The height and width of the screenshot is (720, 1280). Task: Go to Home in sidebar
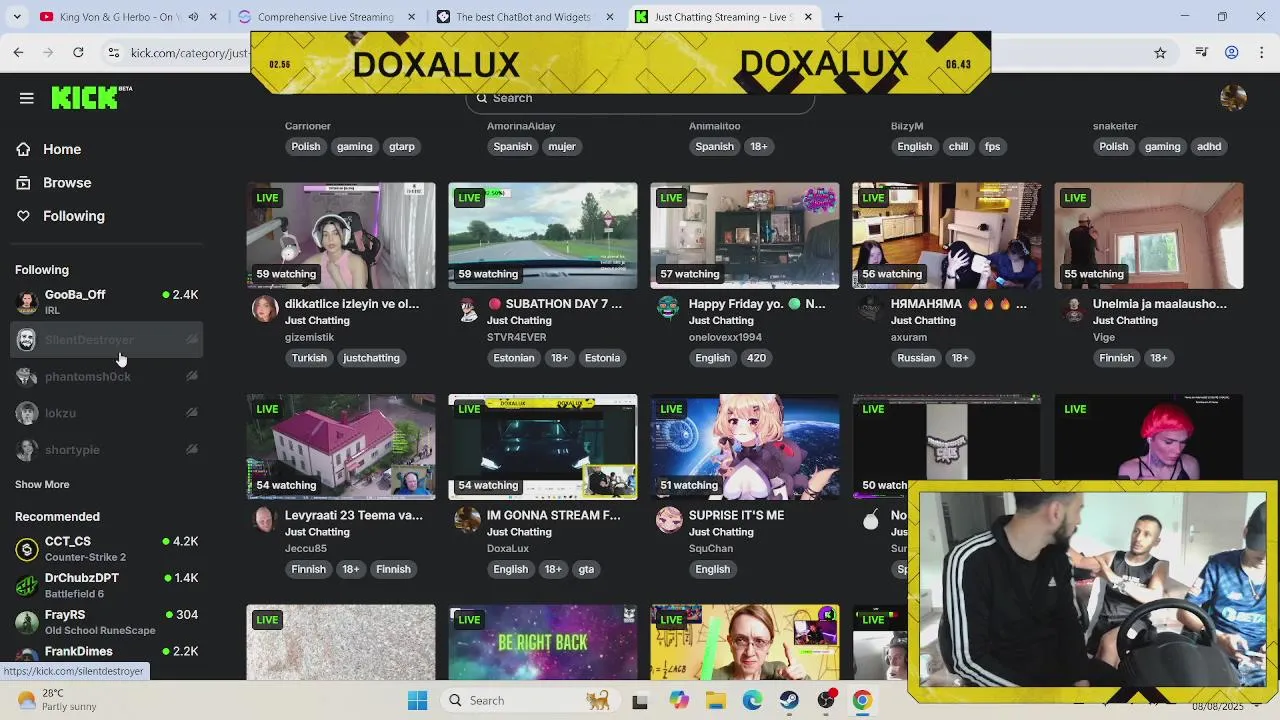click(62, 149)
